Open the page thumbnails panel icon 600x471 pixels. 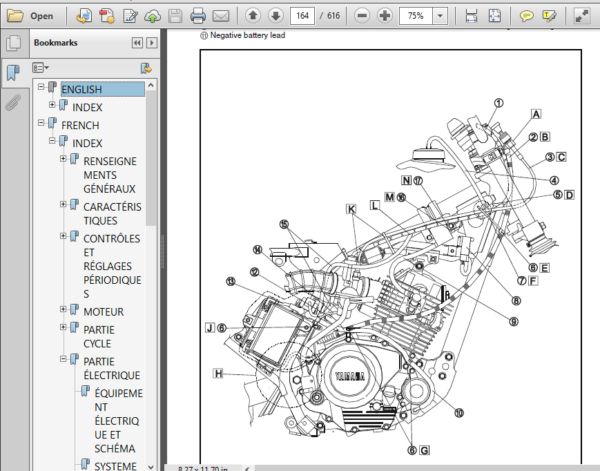pos(13,43)
